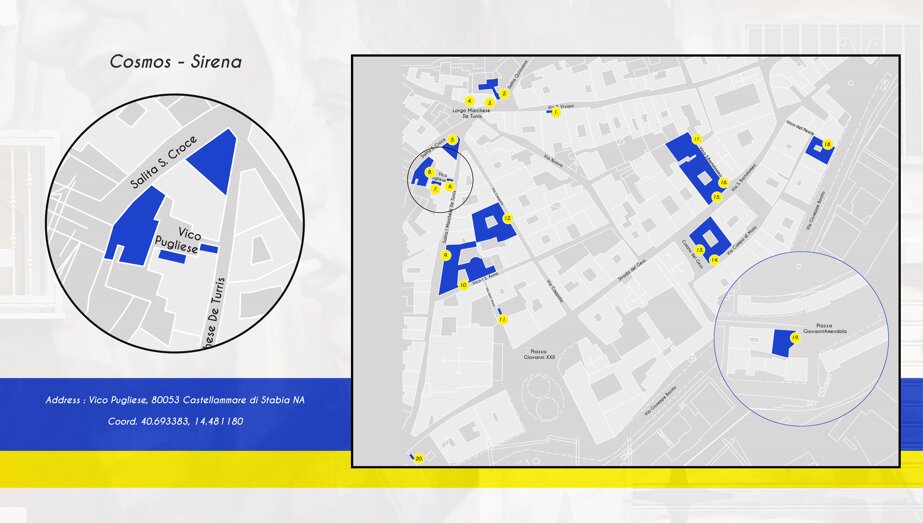The width and height of the screenshot is (923, 523).
Task: Click the 'Piazza Giovanni XXIII' map label
Action: 539,354
